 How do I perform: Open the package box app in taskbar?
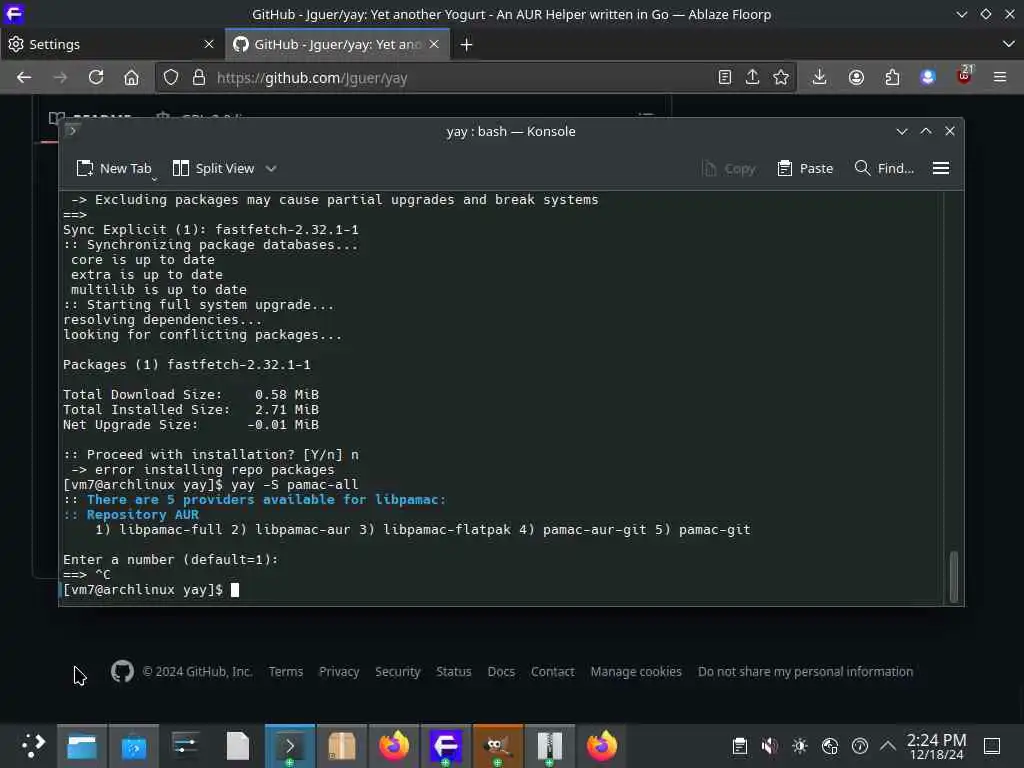coord(342,746)
